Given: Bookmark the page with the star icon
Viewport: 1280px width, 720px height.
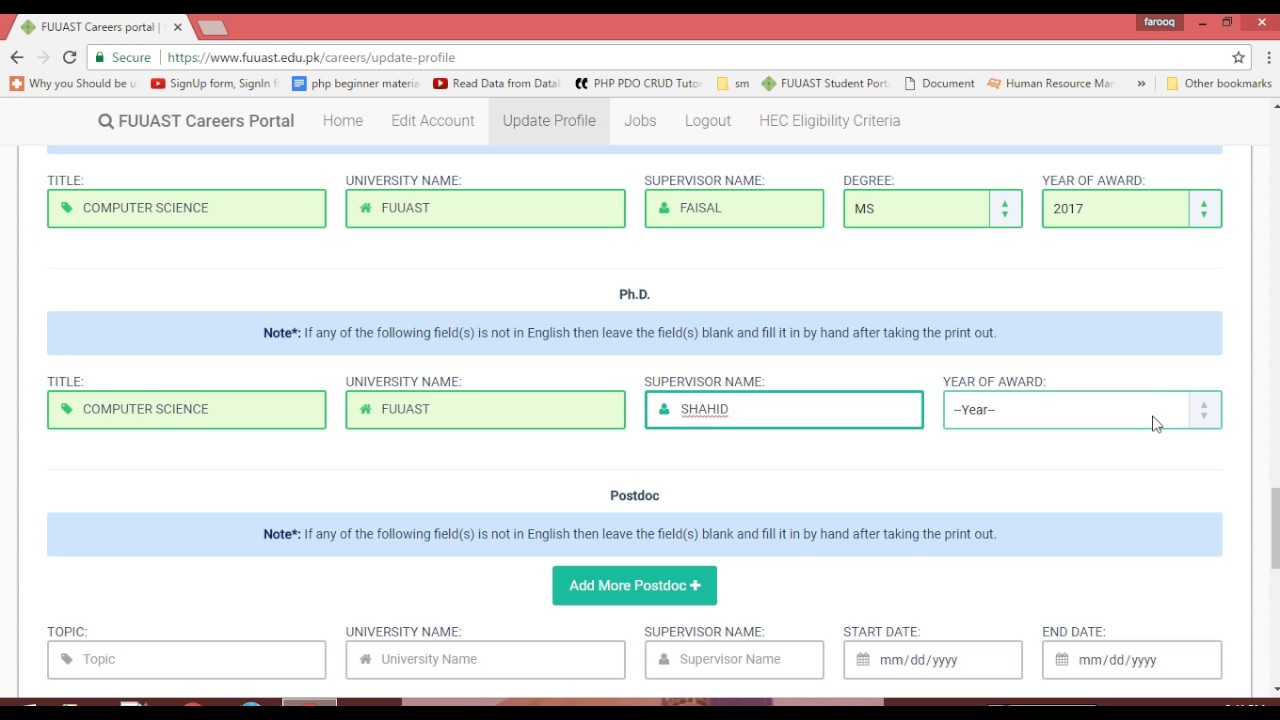Looking at the screenshot, I should (1238, 58).
